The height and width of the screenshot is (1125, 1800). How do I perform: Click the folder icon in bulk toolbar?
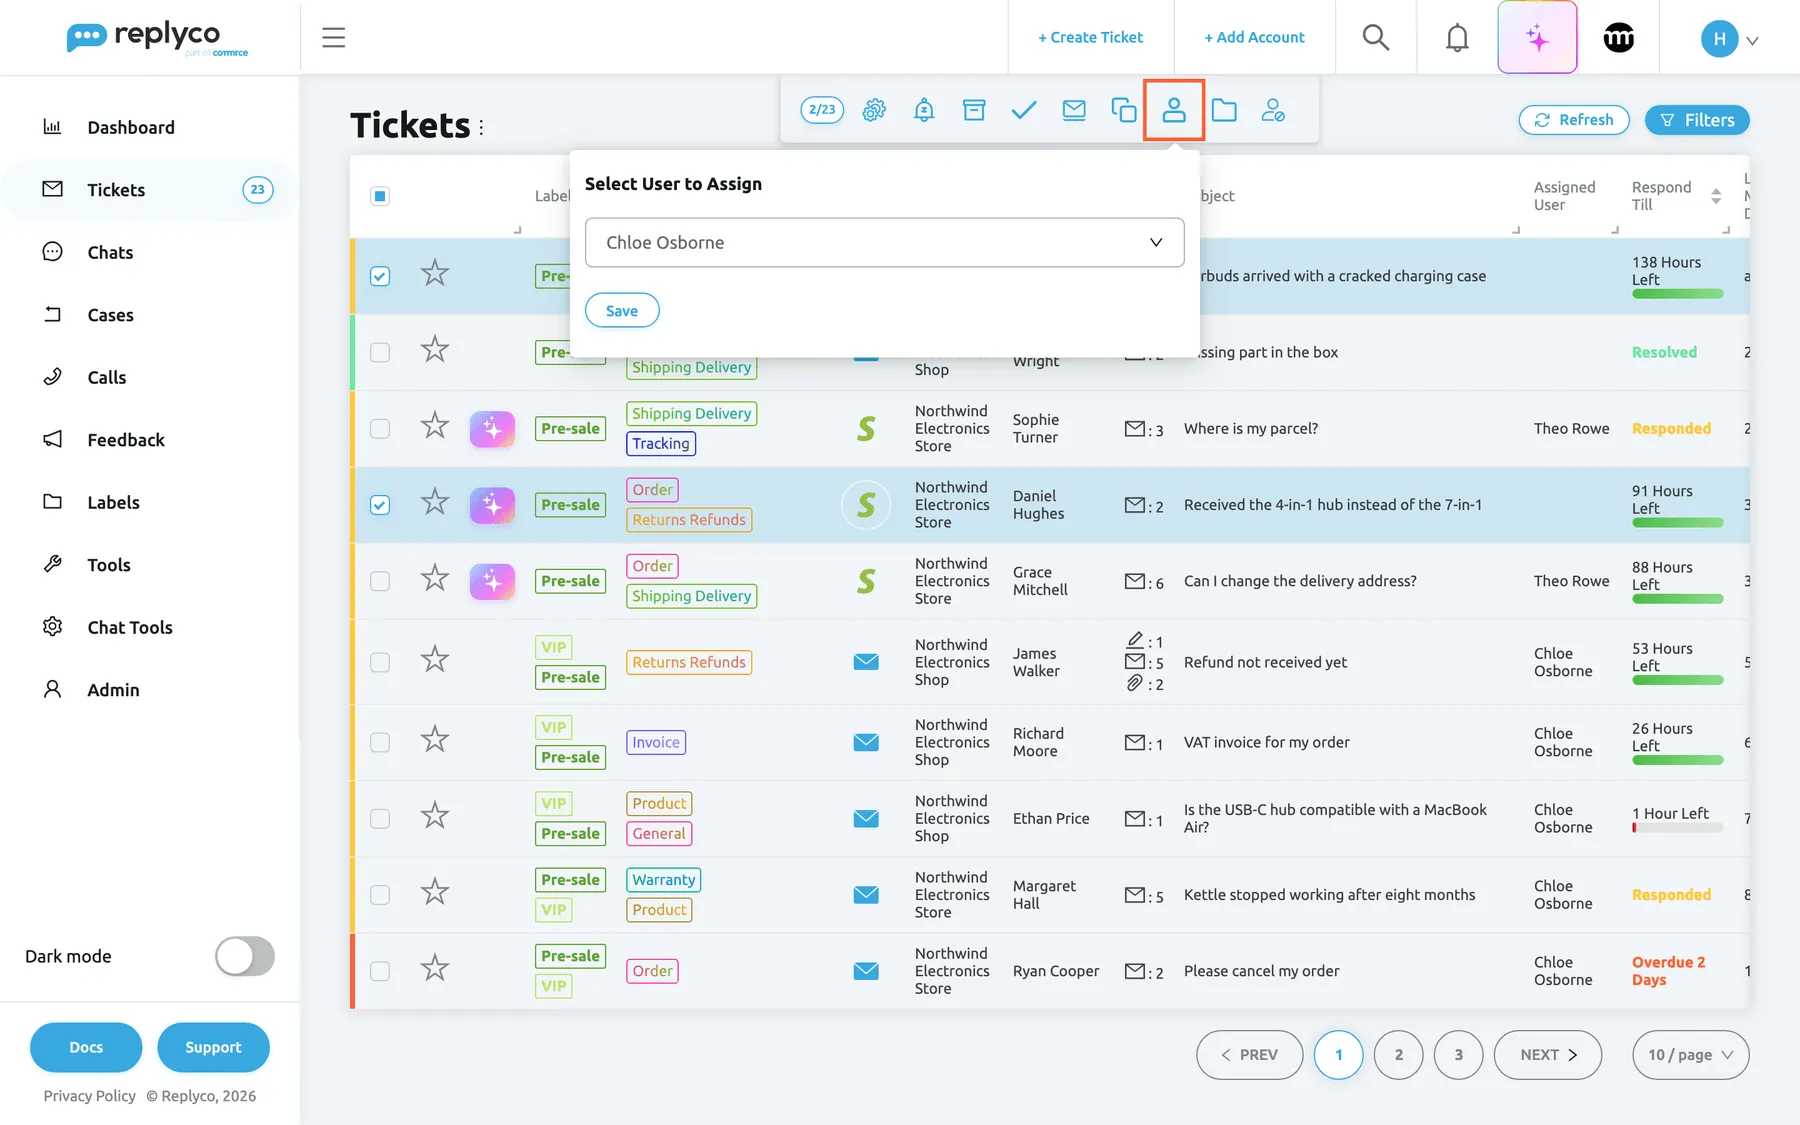1224,110
